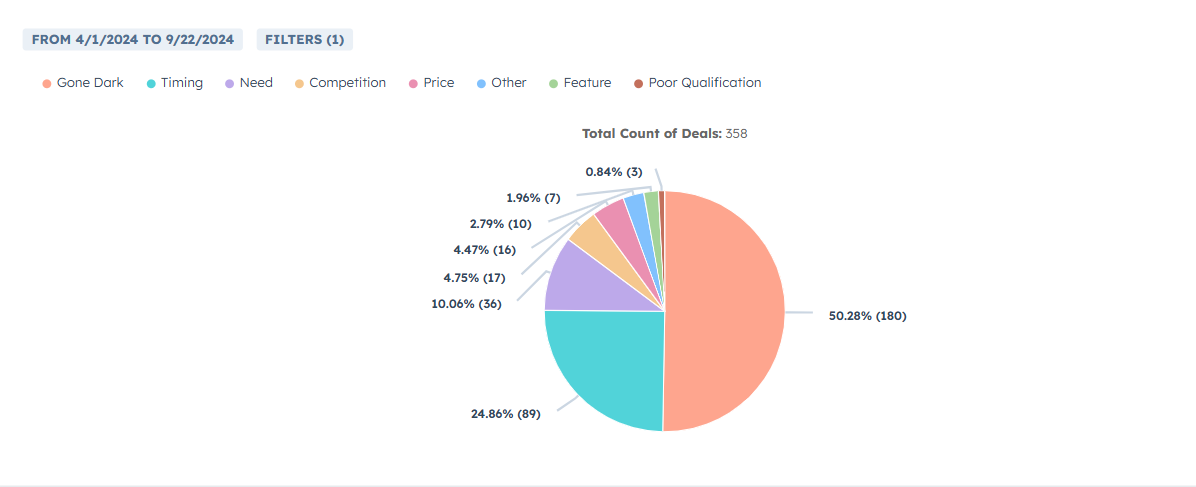Image resolution: width=1196 pixels, height=487 pixels.
Task: Open the Filters (1) badge
Action: pyautogui.click(x=304, y=39)
